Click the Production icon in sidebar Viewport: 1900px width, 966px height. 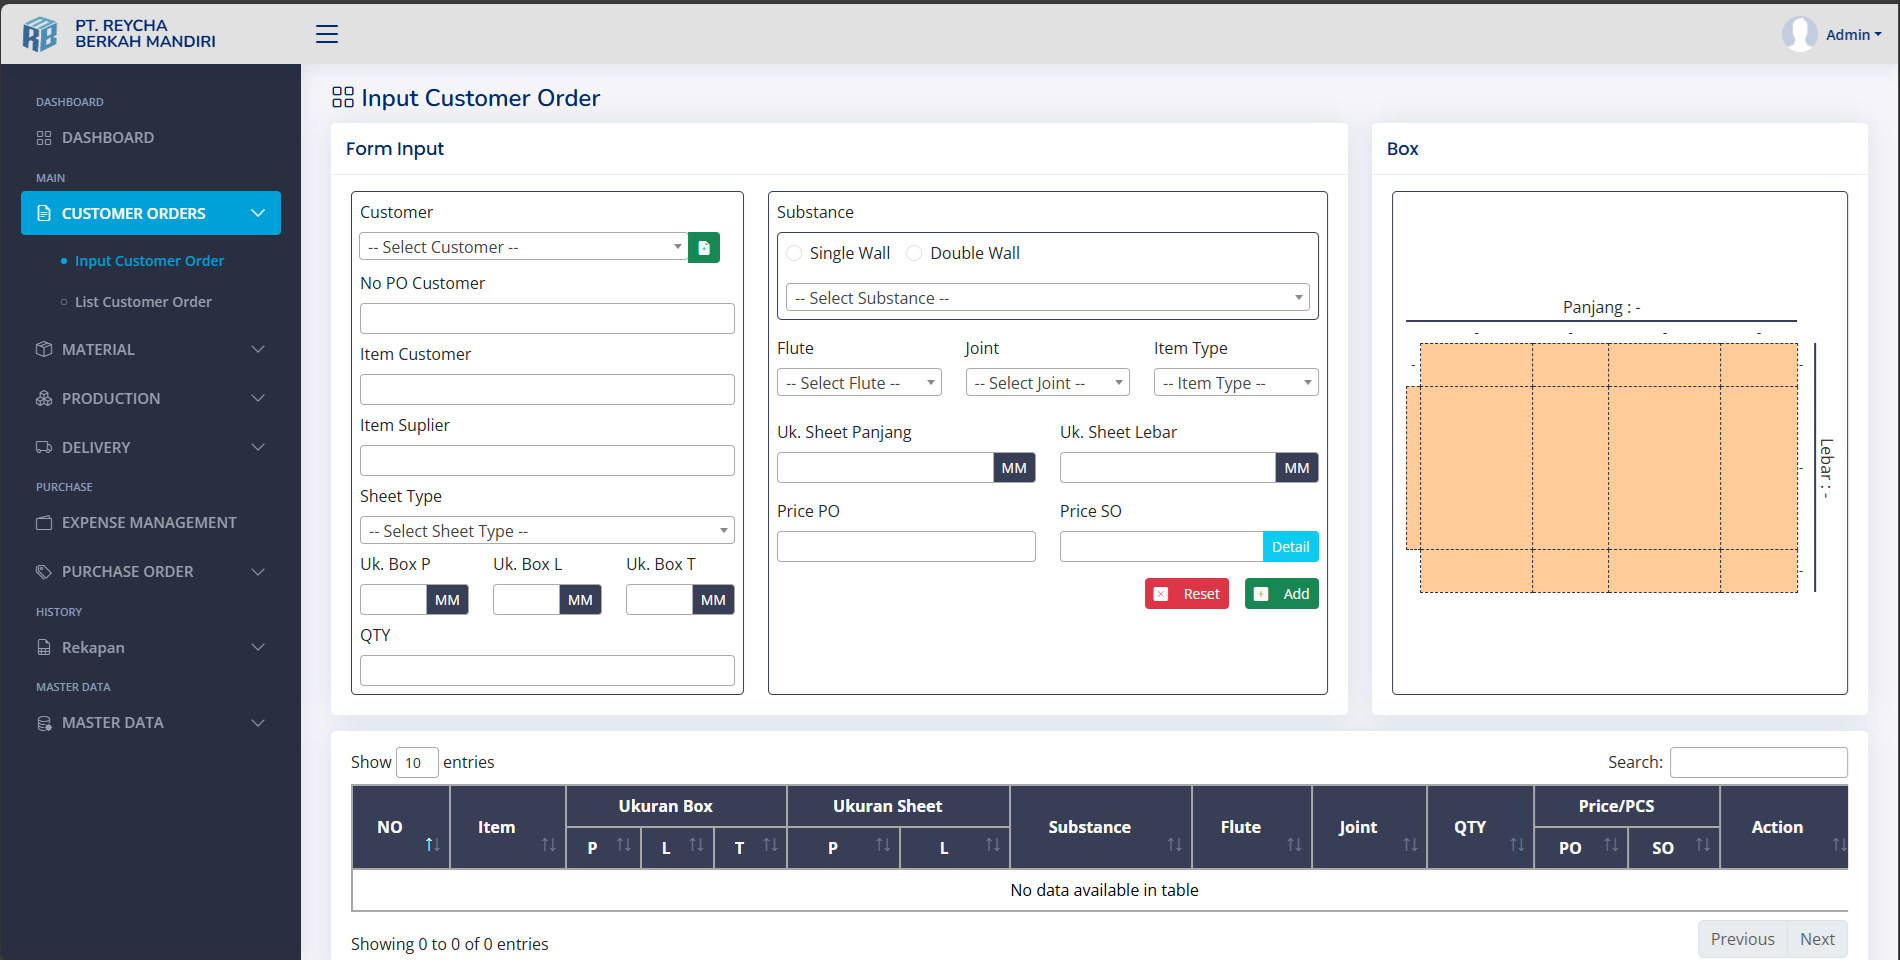pos(44,398)
